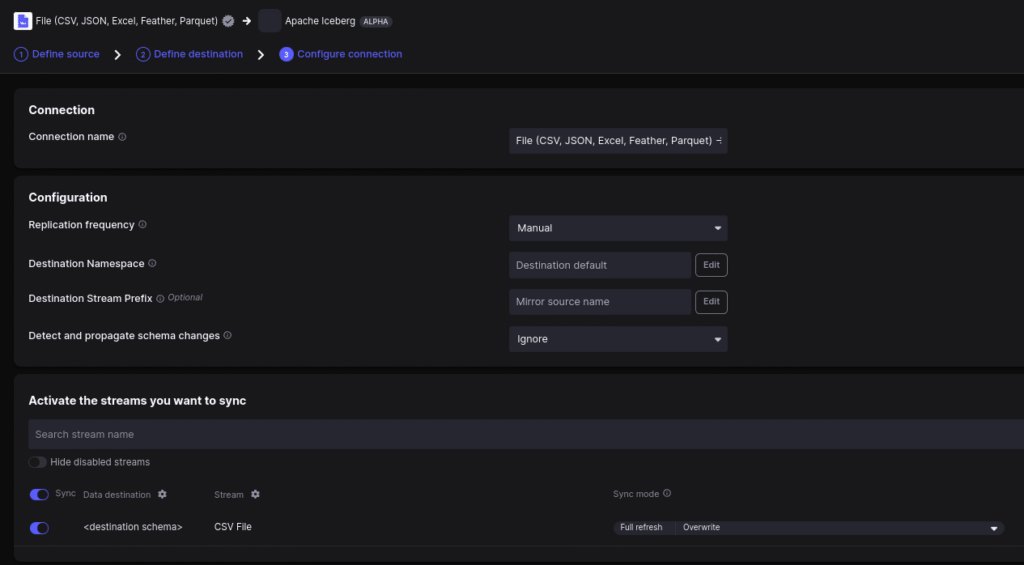This screenshot has width=1024, height=565.
Task: Click the arrow between source and destination
Action: pos(246,21)
